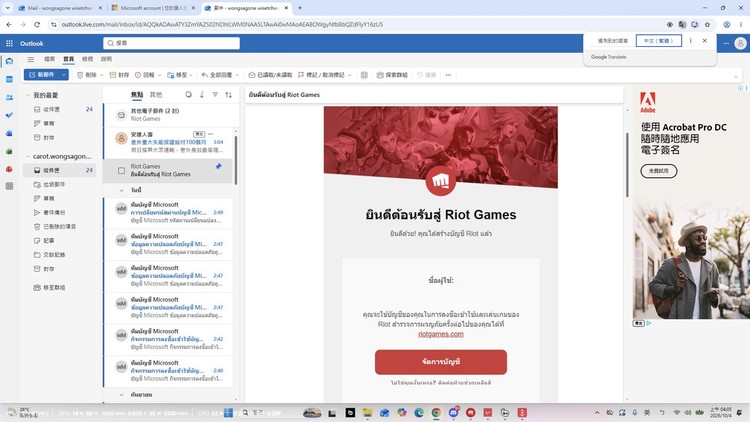Open the Flag (標記) dropdown arrow

pos(349,75)
